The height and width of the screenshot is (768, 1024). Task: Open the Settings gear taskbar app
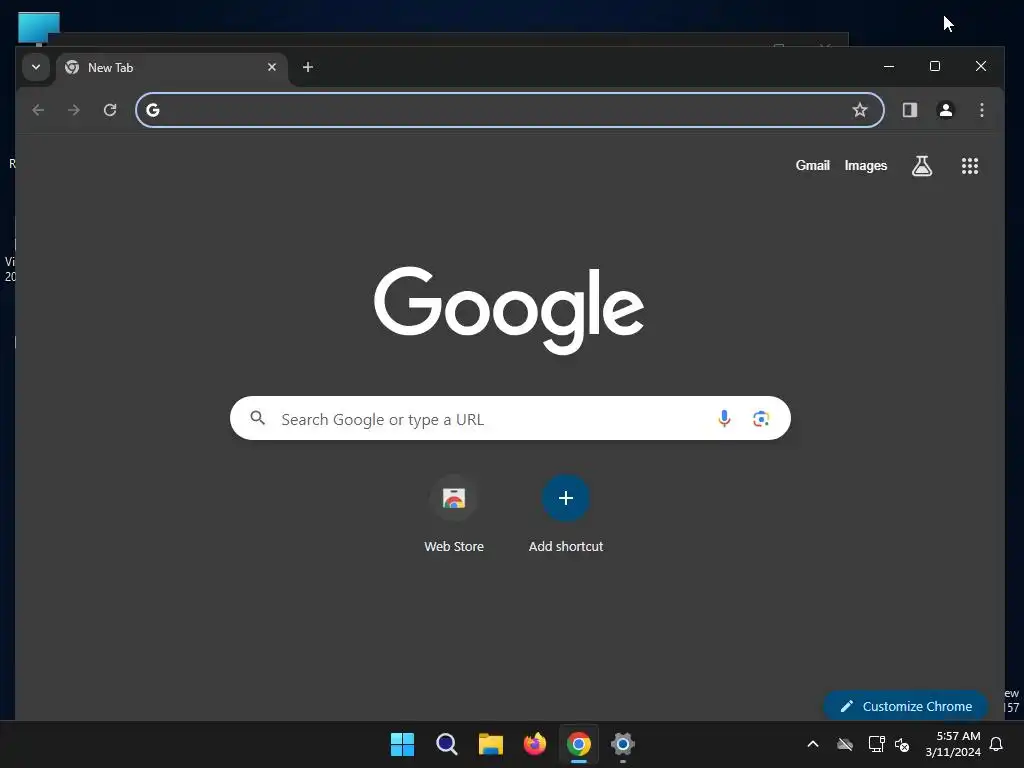pos(622,744)
